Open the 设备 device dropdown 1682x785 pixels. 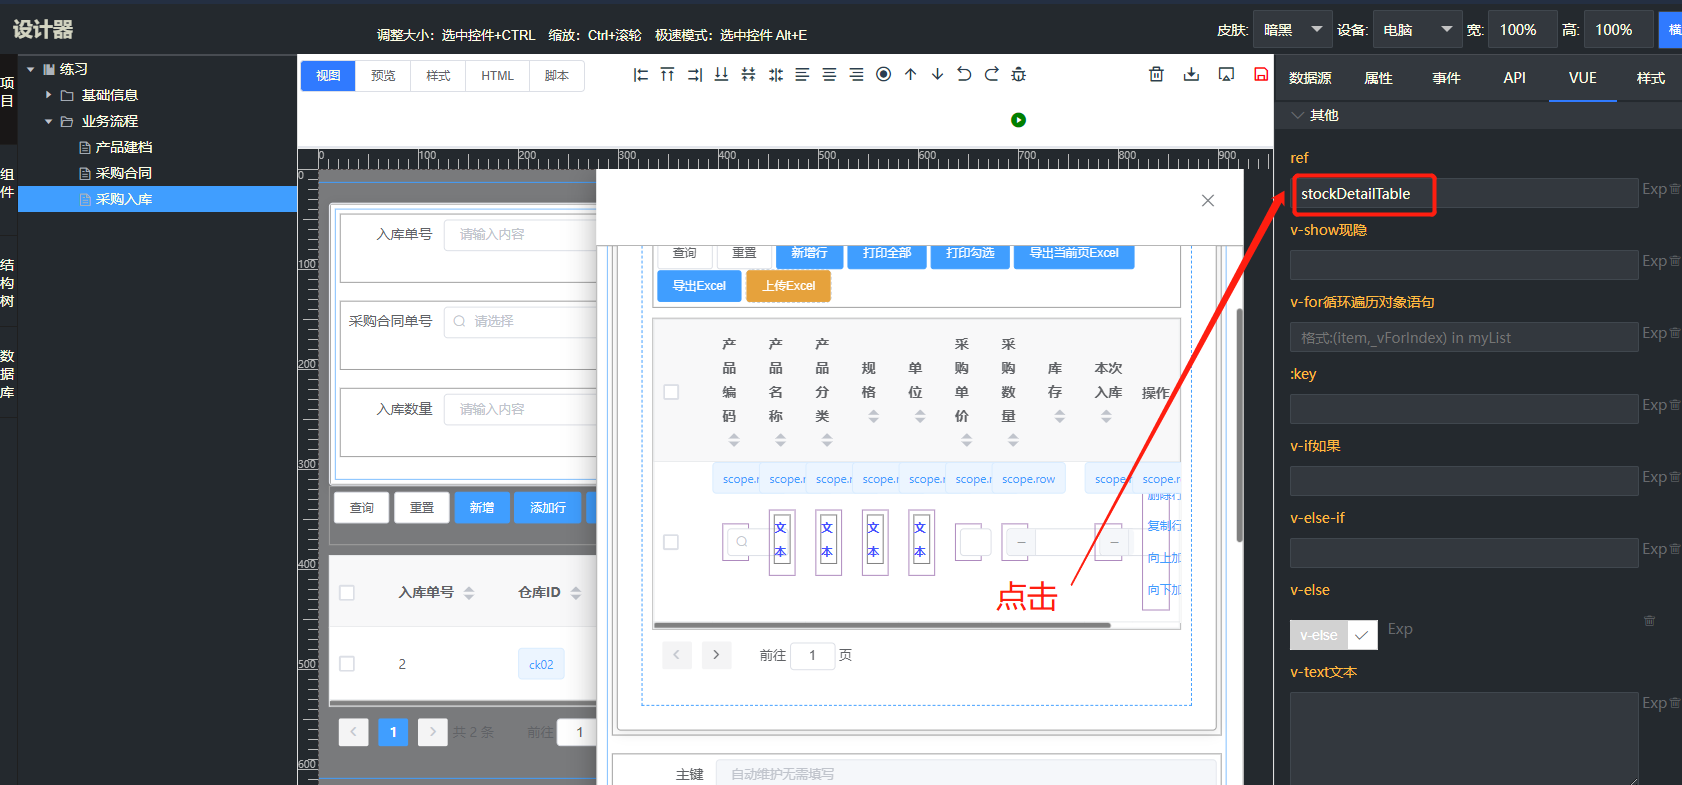click(1417, 30)
